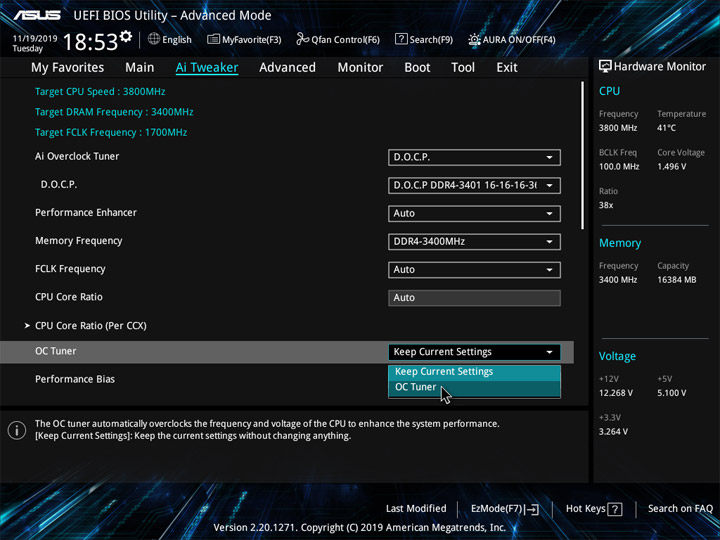
Task: Click the English language label
Action: point(177,40)
